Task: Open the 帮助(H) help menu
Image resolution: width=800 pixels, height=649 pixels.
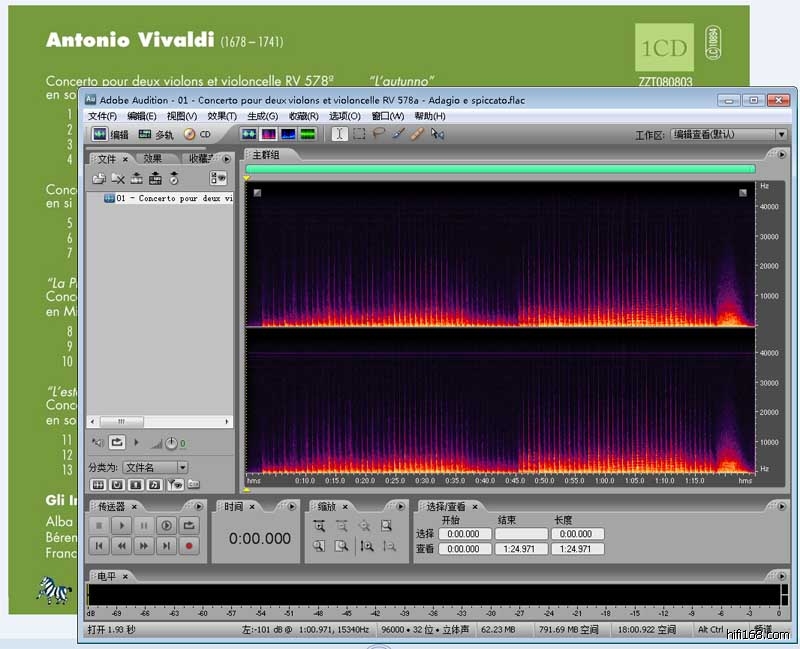Action: pos(427,116)
